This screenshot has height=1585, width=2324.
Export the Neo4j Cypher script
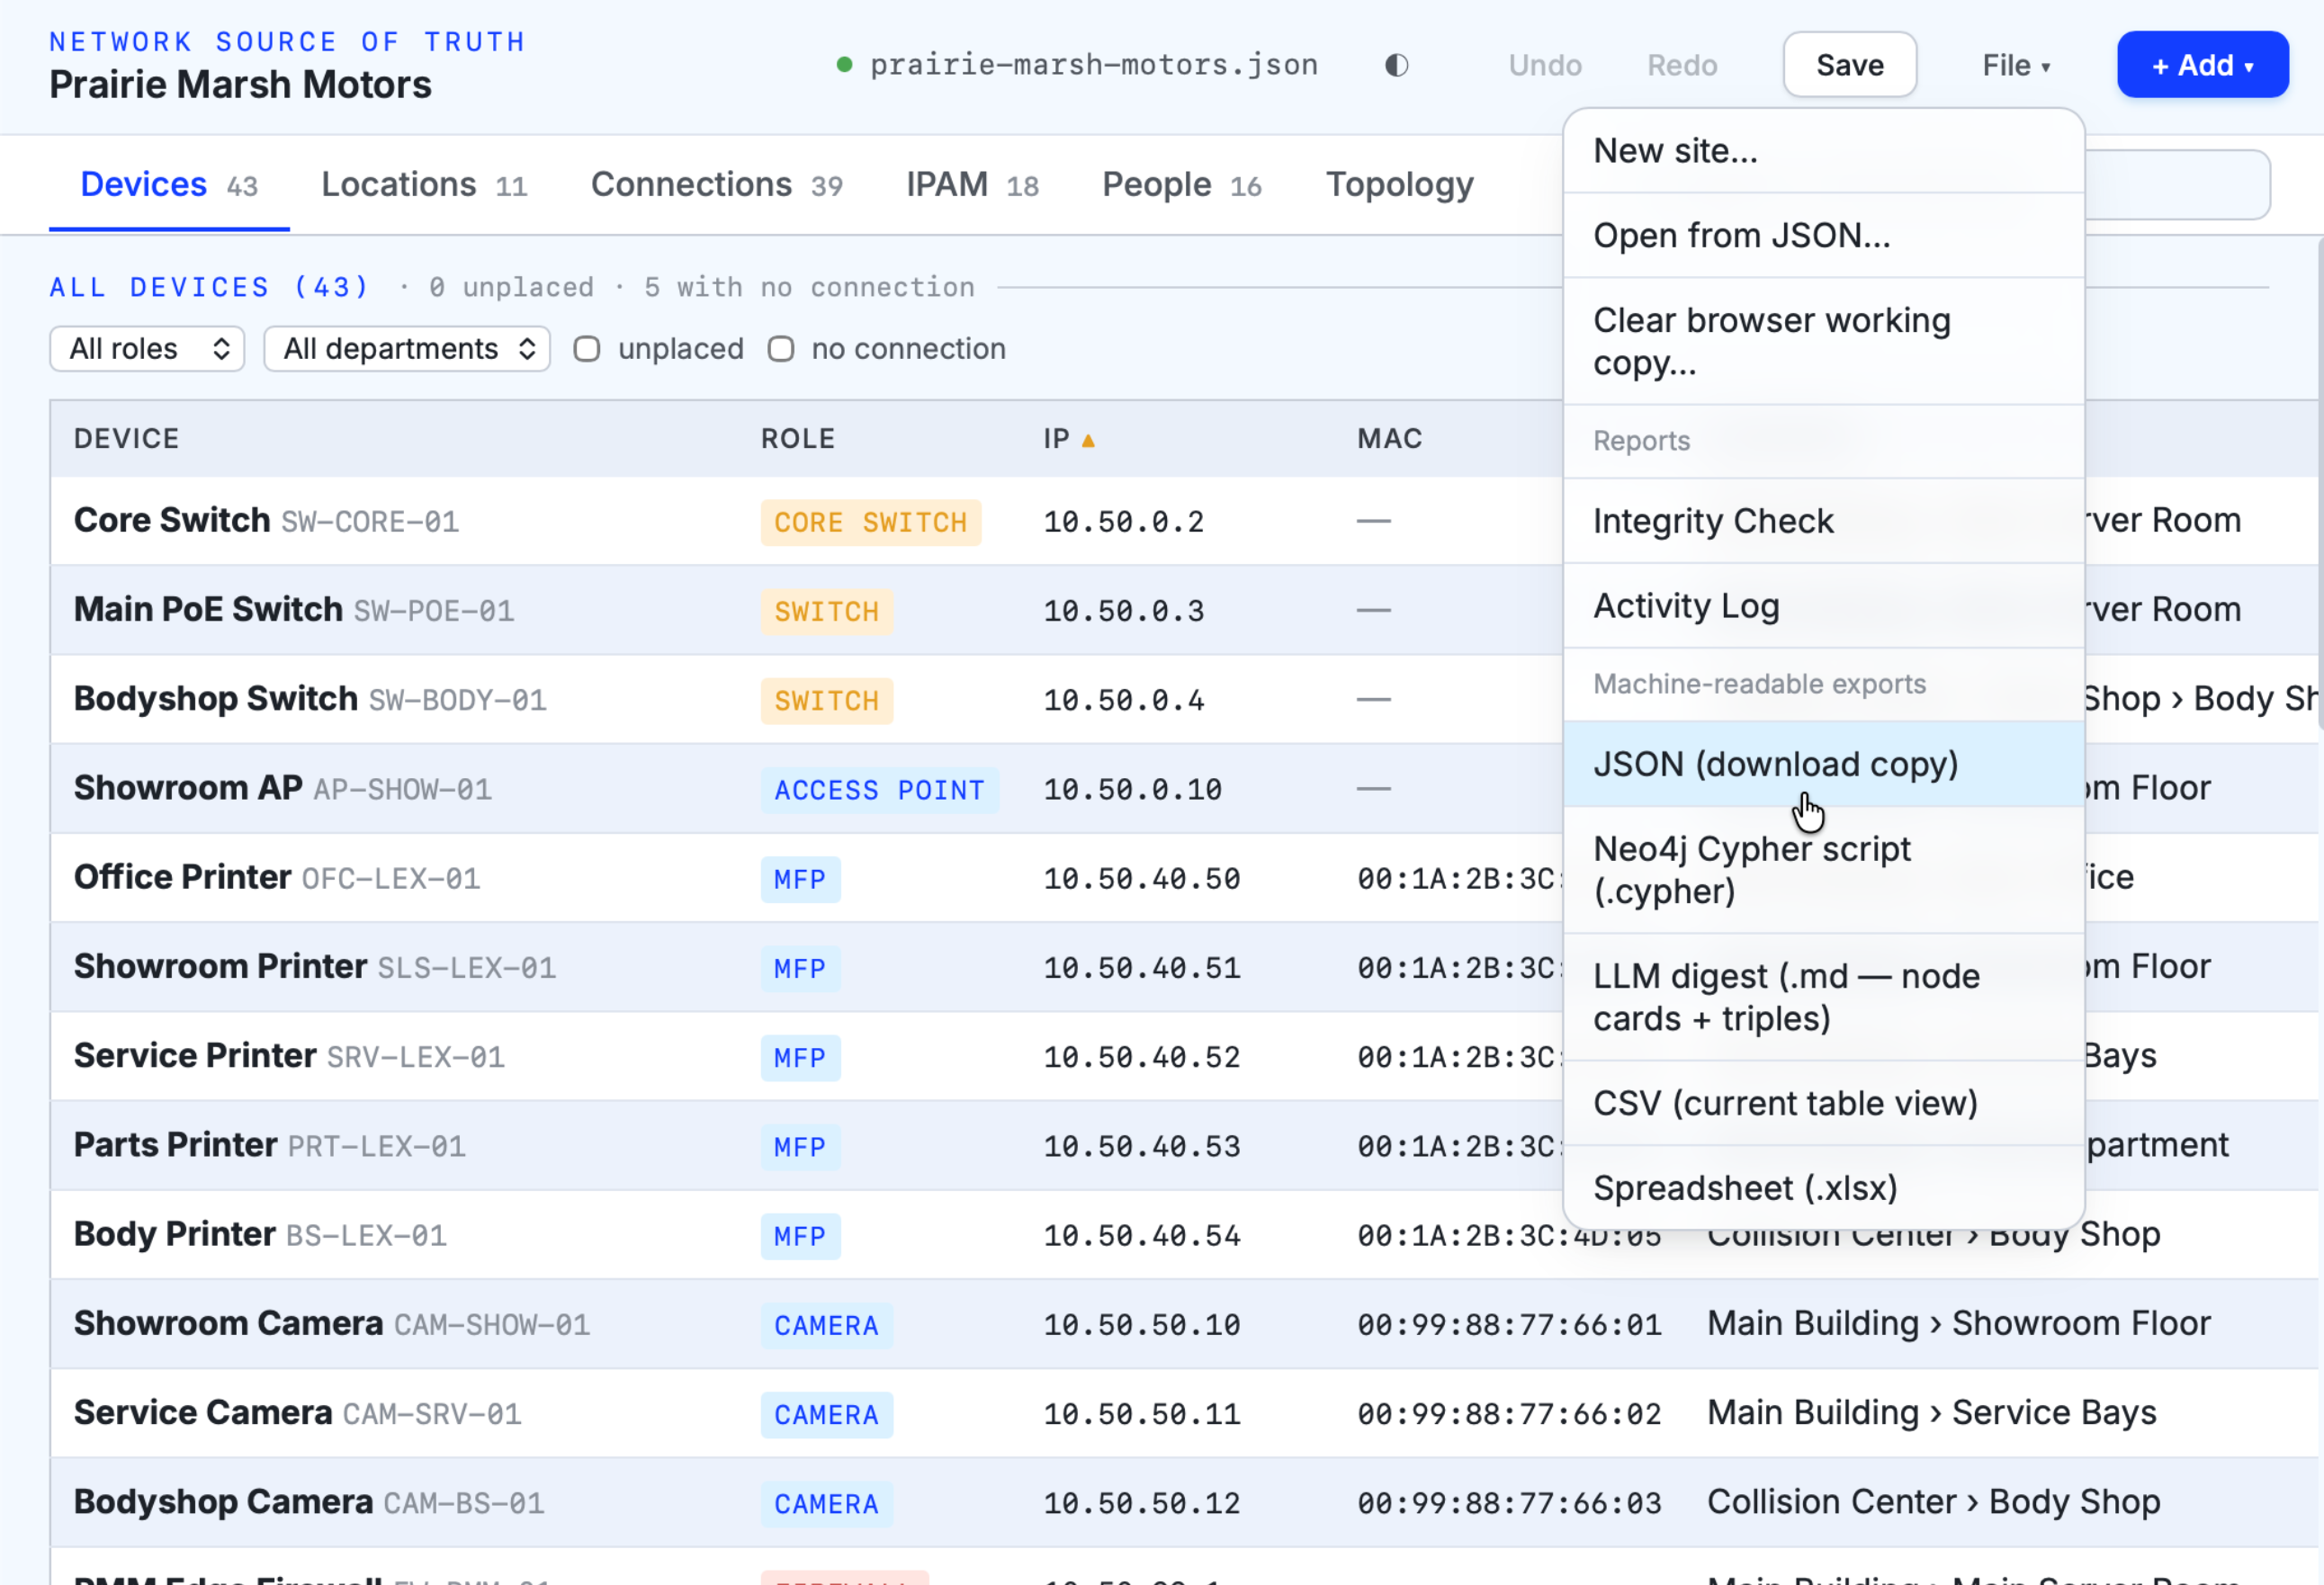pyautogui.click(x=1824, y=871)
